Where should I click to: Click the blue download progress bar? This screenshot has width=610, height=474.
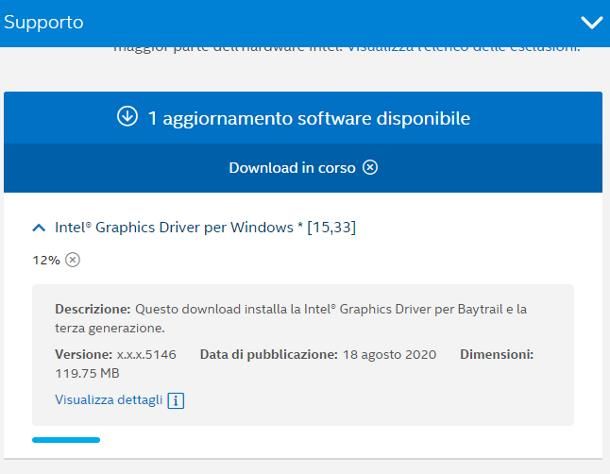tap(66, 440)
